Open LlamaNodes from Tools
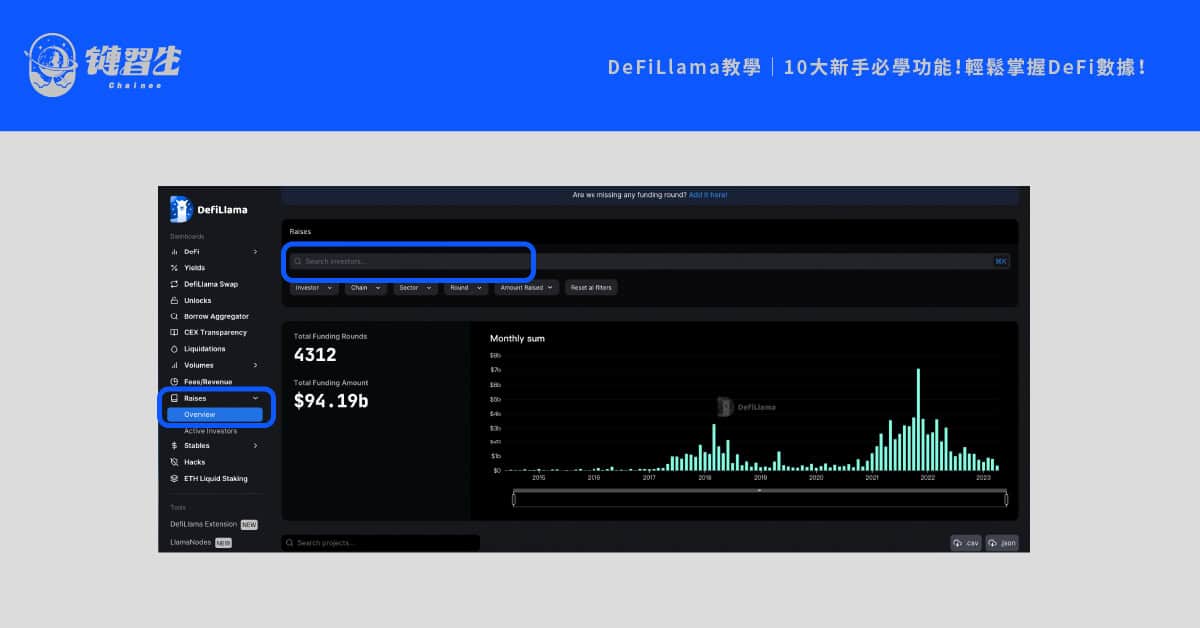The height and width of the screenshot is (628, 1200). (190, 542)
